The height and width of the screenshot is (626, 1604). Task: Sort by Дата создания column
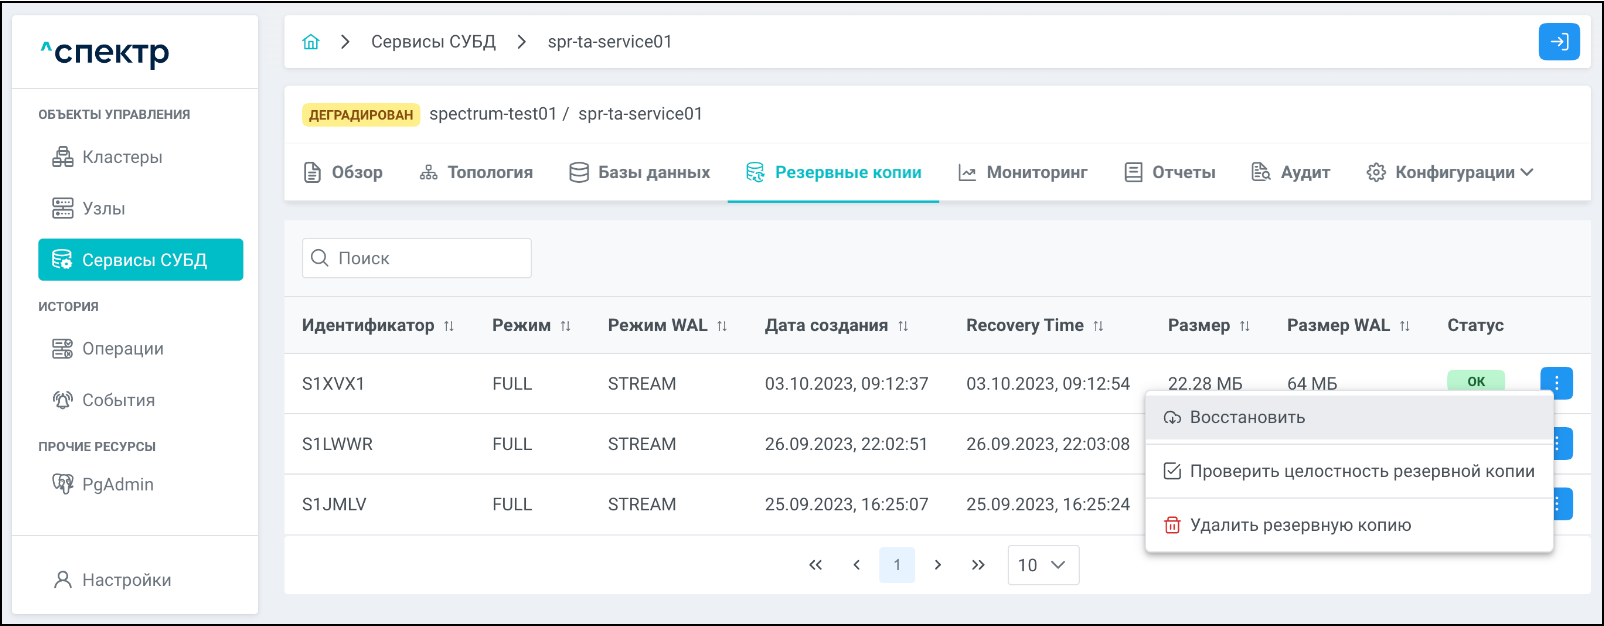coord(903,326)
